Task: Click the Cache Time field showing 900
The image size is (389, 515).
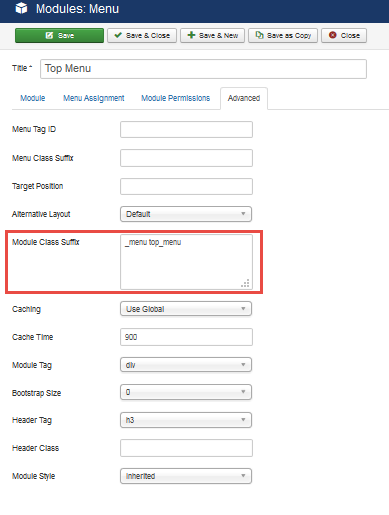Action: 186,337
